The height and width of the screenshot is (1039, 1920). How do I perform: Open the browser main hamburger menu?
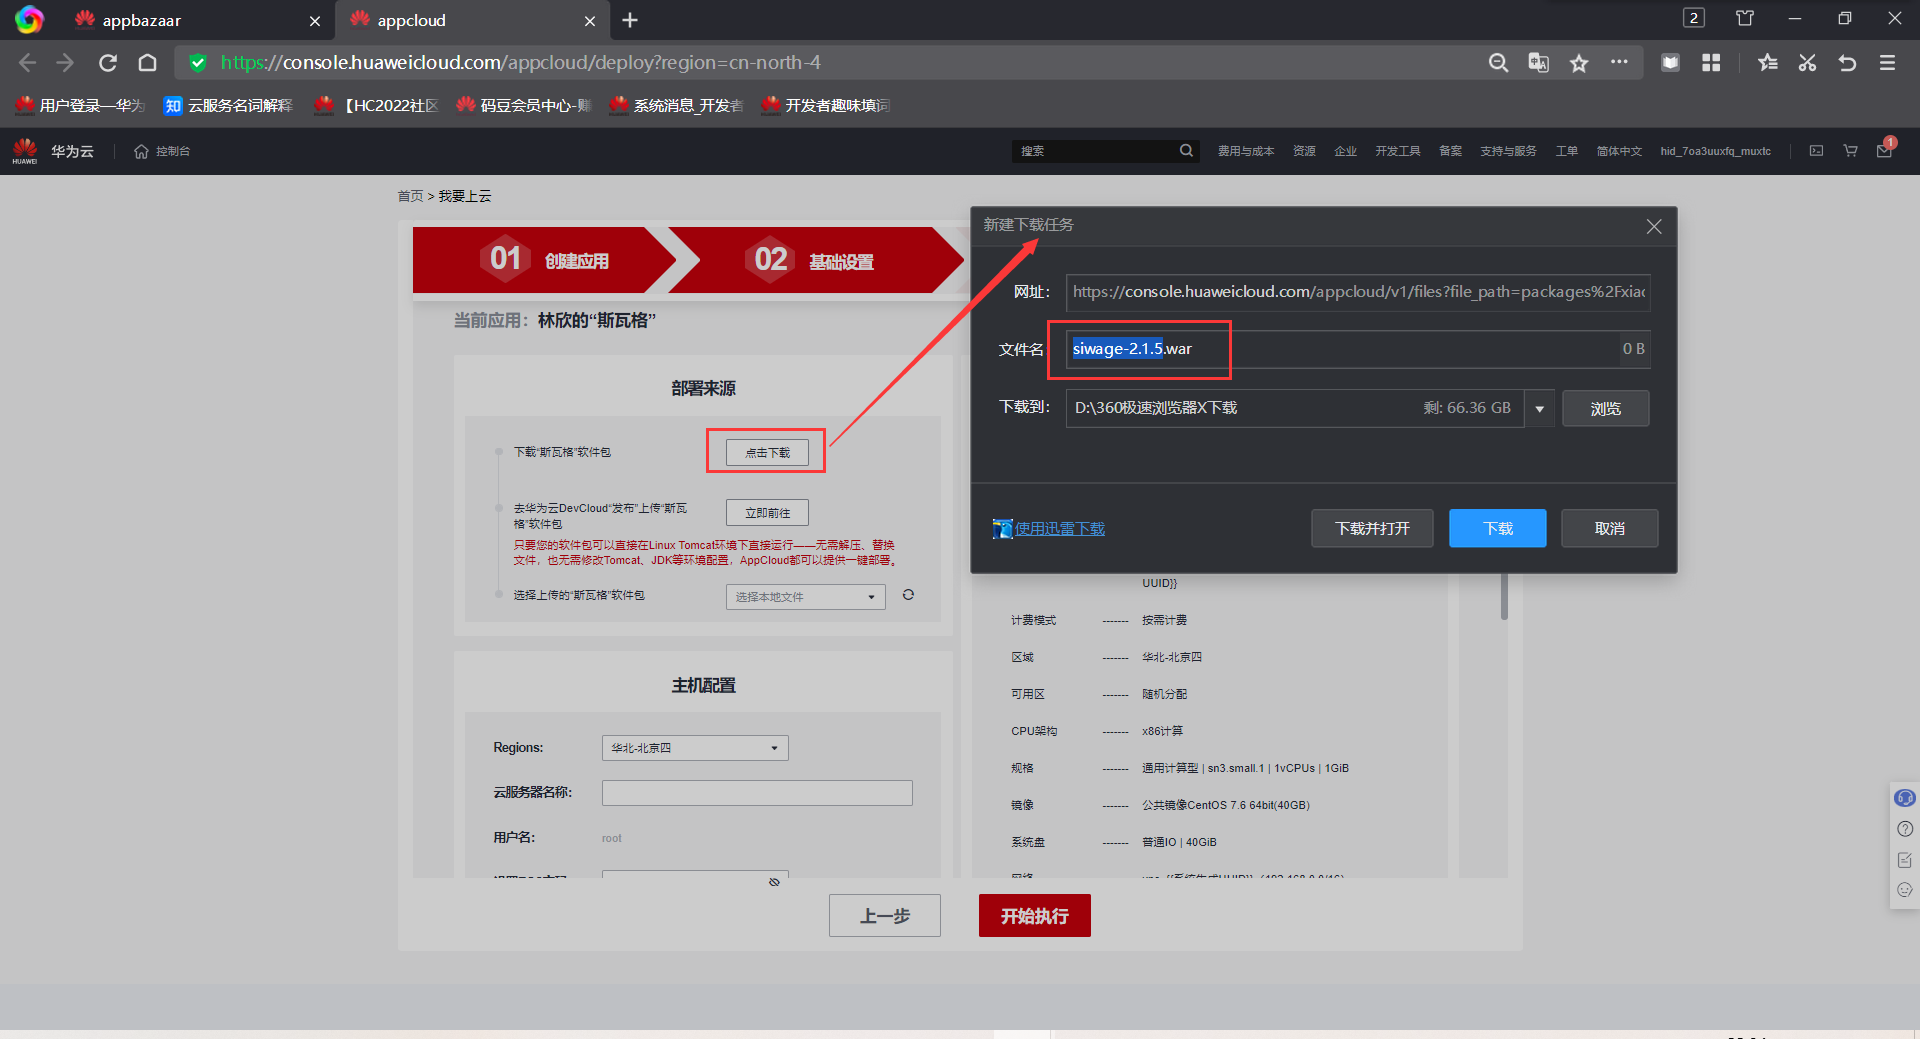click(1887, 63)
